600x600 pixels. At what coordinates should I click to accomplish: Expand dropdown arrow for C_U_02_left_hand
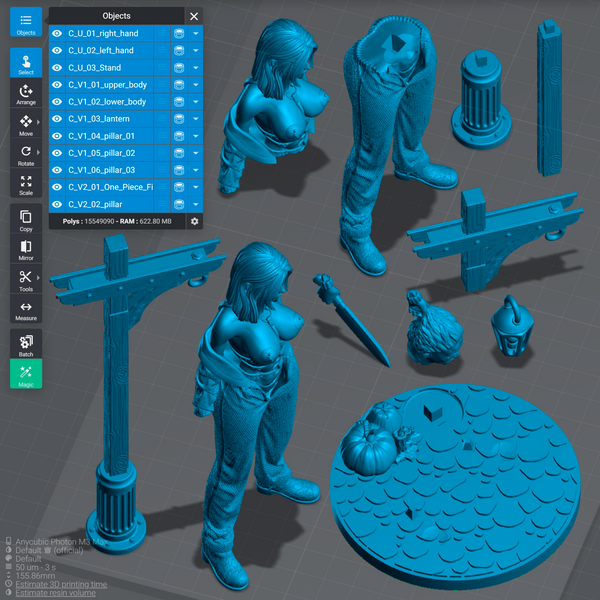point(196,51)
